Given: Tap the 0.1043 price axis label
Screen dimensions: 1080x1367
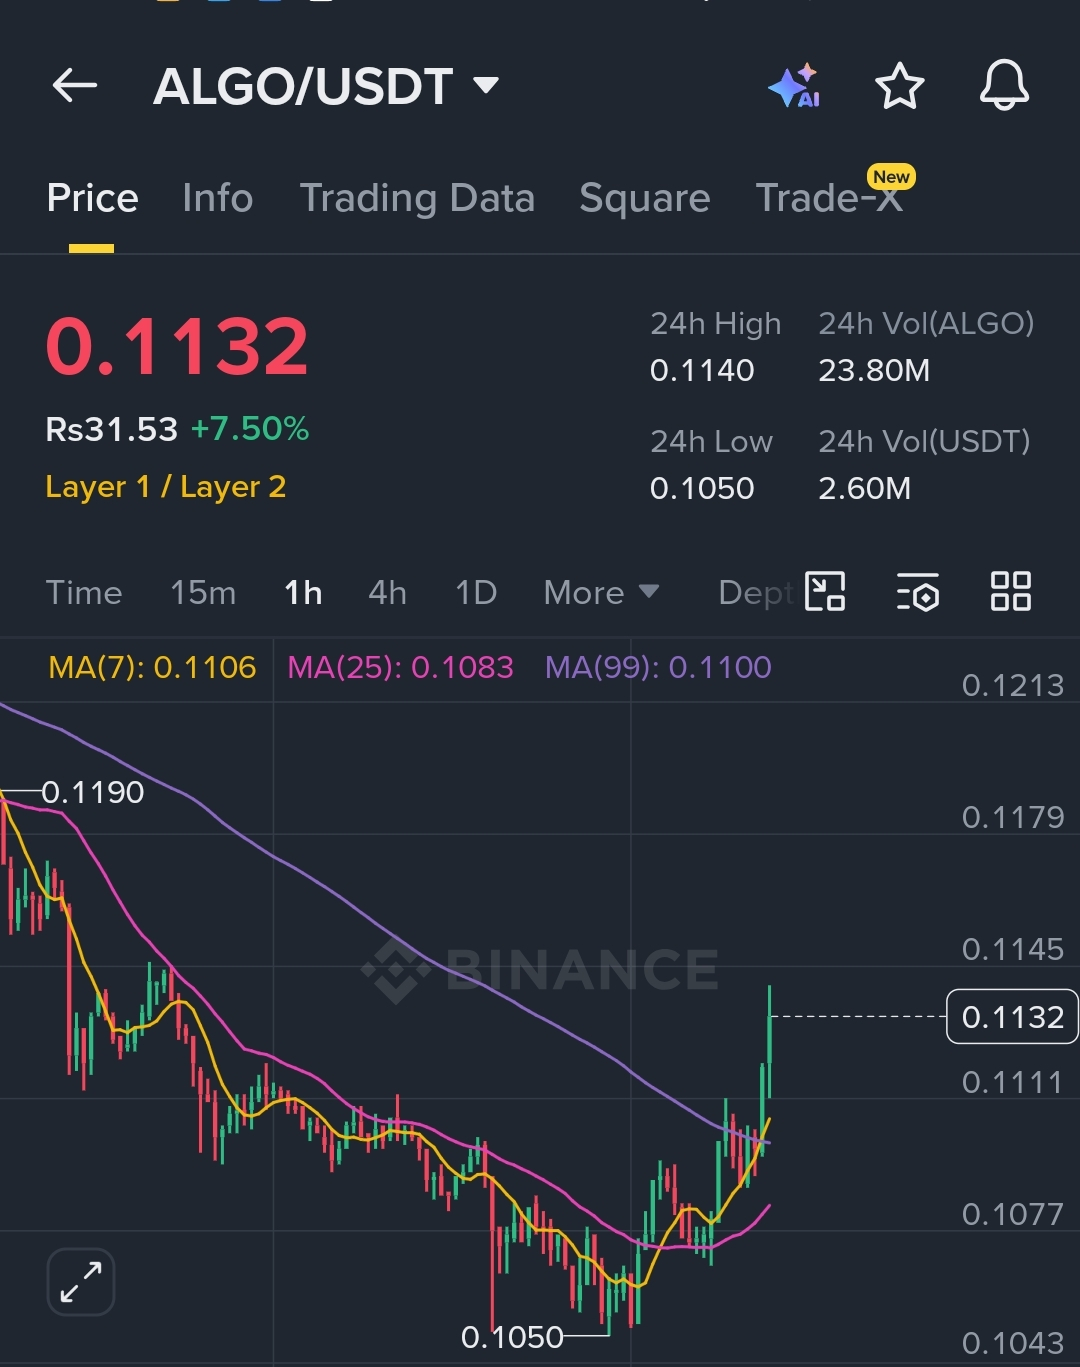Looking at the screenshot, I should coord(1012,1343).
